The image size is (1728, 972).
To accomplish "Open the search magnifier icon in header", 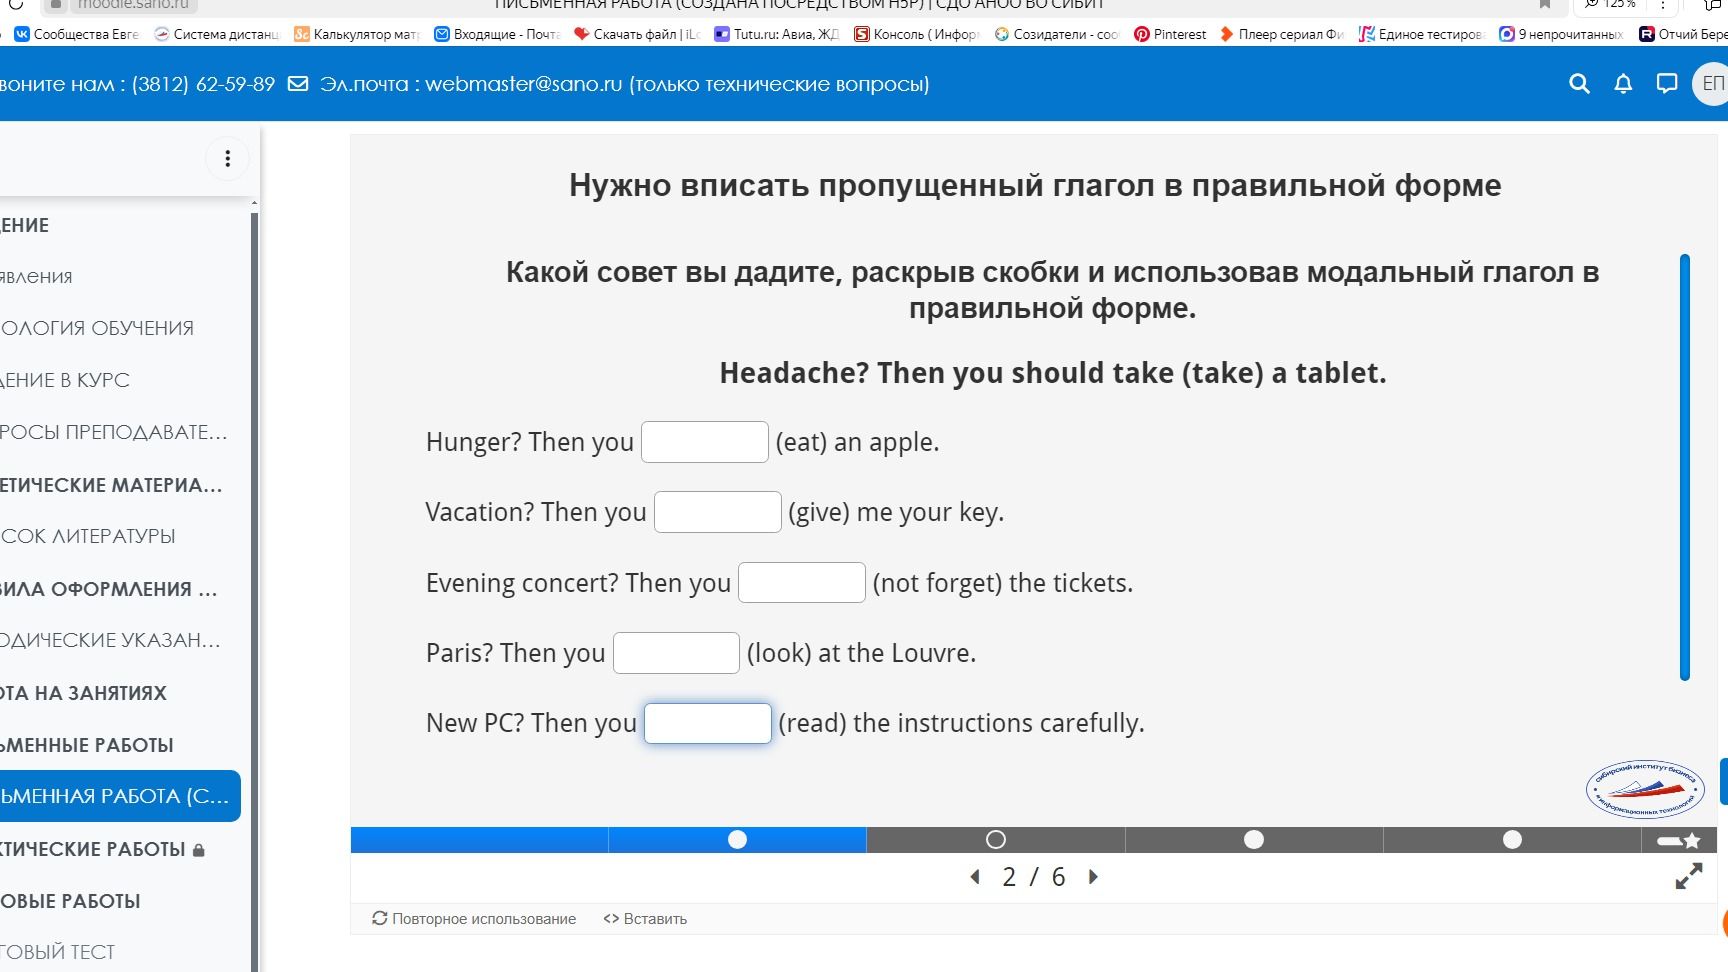I will click(x=1579, y=84).
